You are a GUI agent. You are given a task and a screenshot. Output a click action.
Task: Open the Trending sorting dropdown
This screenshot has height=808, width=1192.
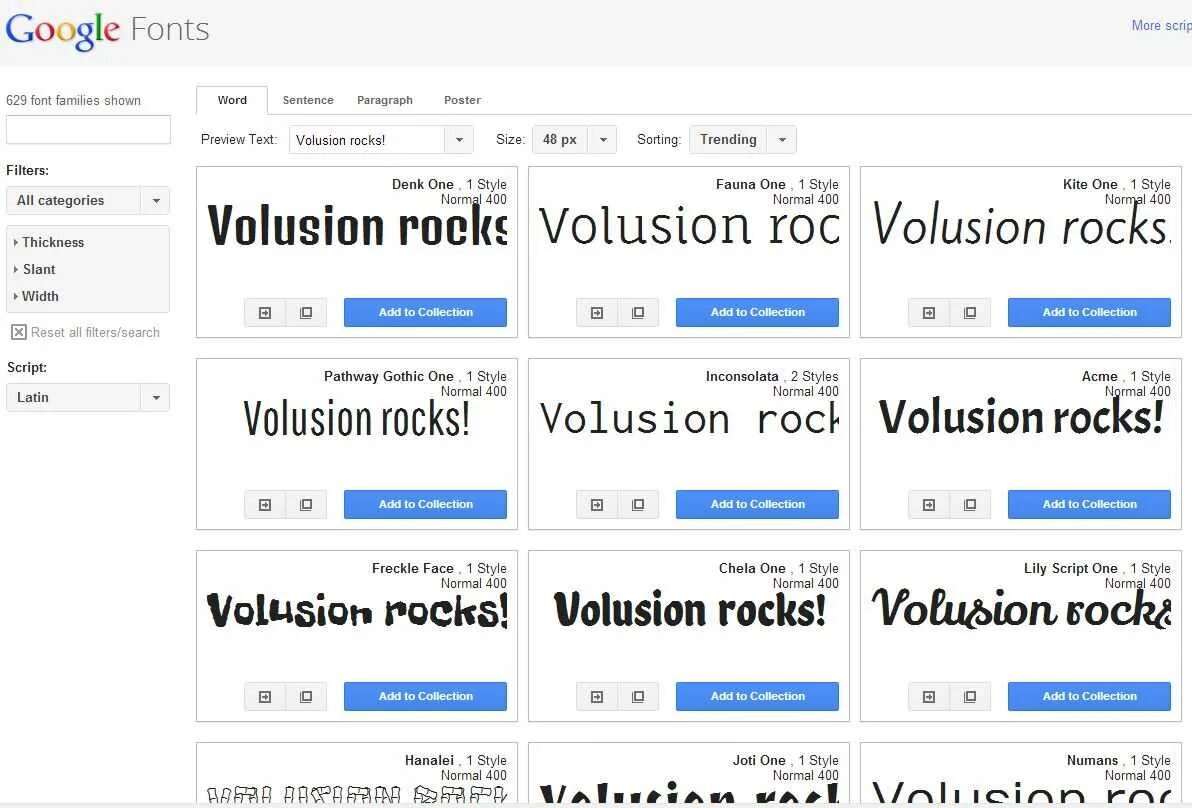click(x=743, y=140)
